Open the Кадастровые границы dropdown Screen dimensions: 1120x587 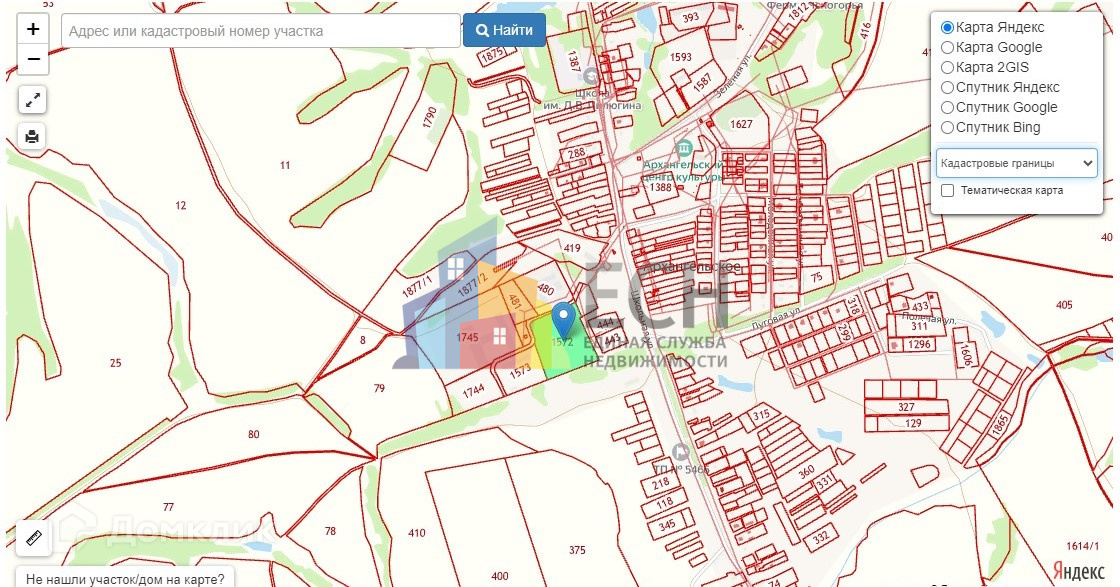coord(1016,163)
